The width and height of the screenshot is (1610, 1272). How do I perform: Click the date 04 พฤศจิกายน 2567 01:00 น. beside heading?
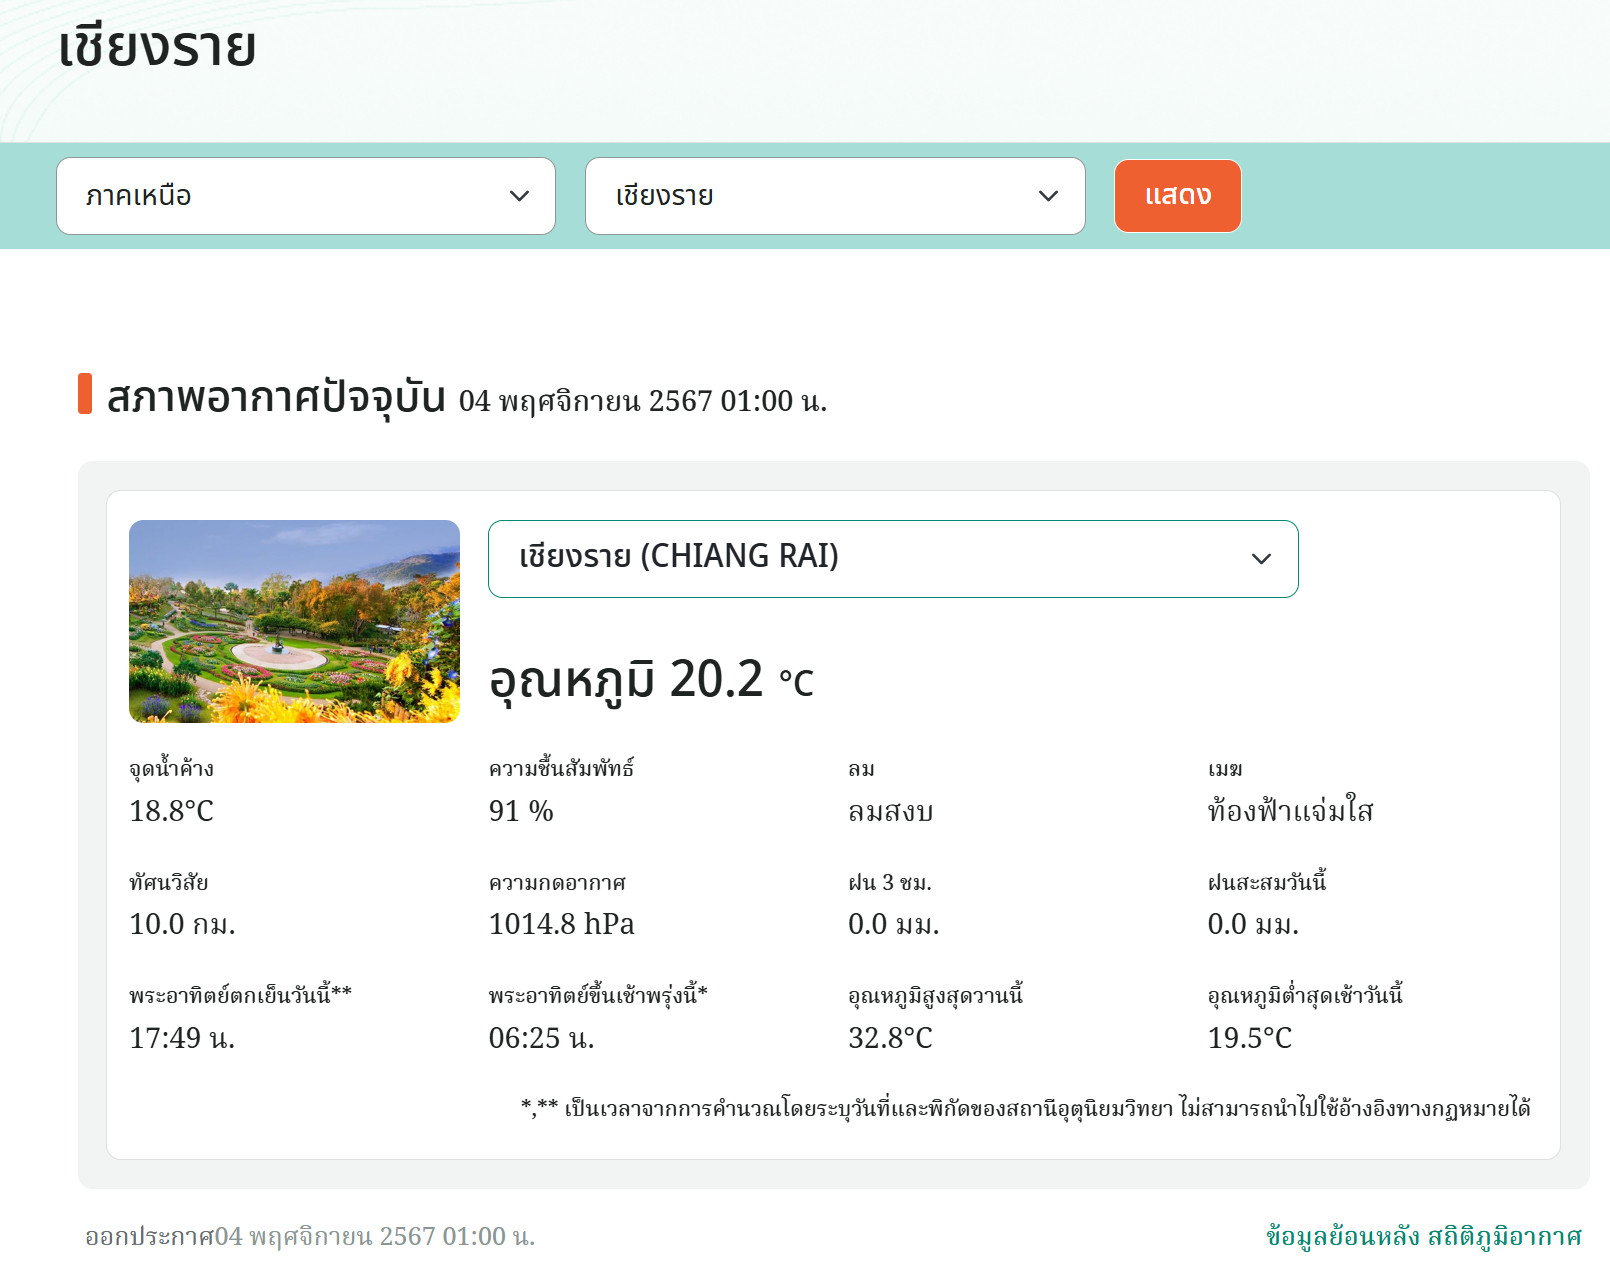(643, 401)
